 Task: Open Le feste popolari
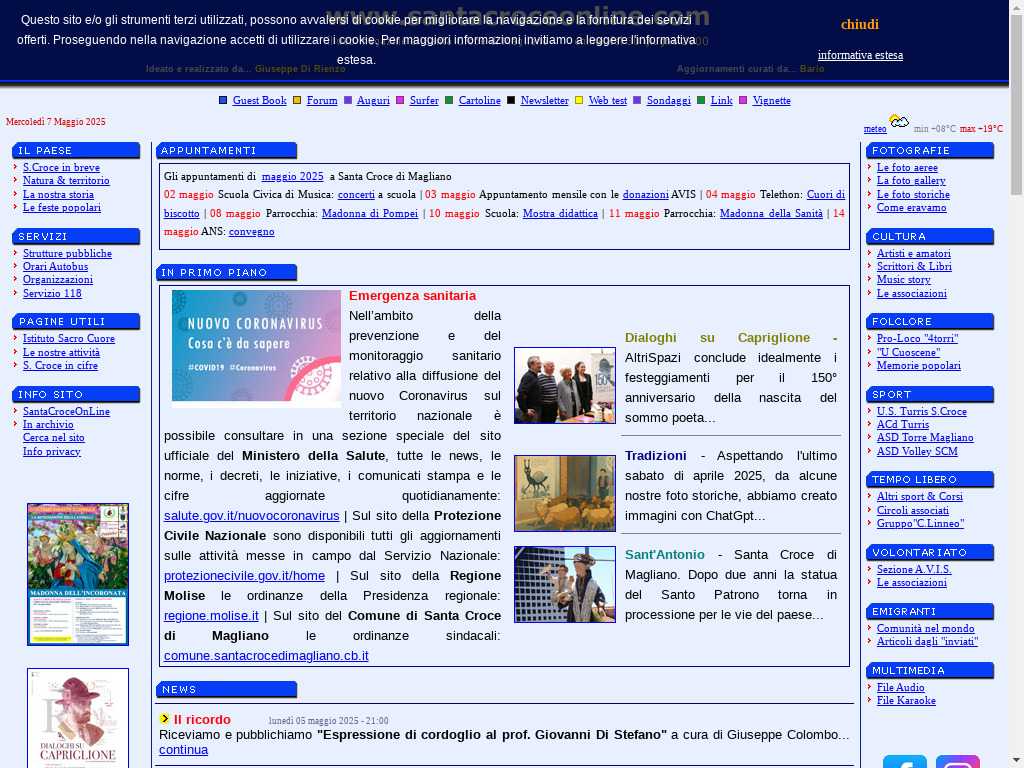coord(62,207)
